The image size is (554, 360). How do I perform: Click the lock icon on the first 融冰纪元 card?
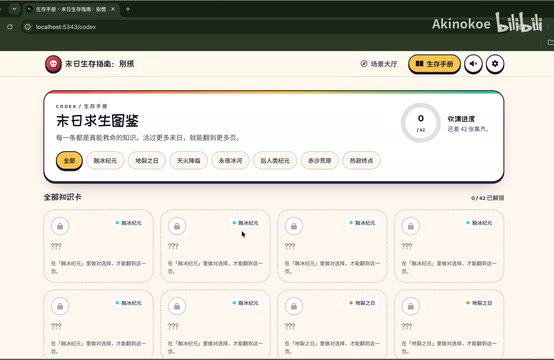coord(60,226)
